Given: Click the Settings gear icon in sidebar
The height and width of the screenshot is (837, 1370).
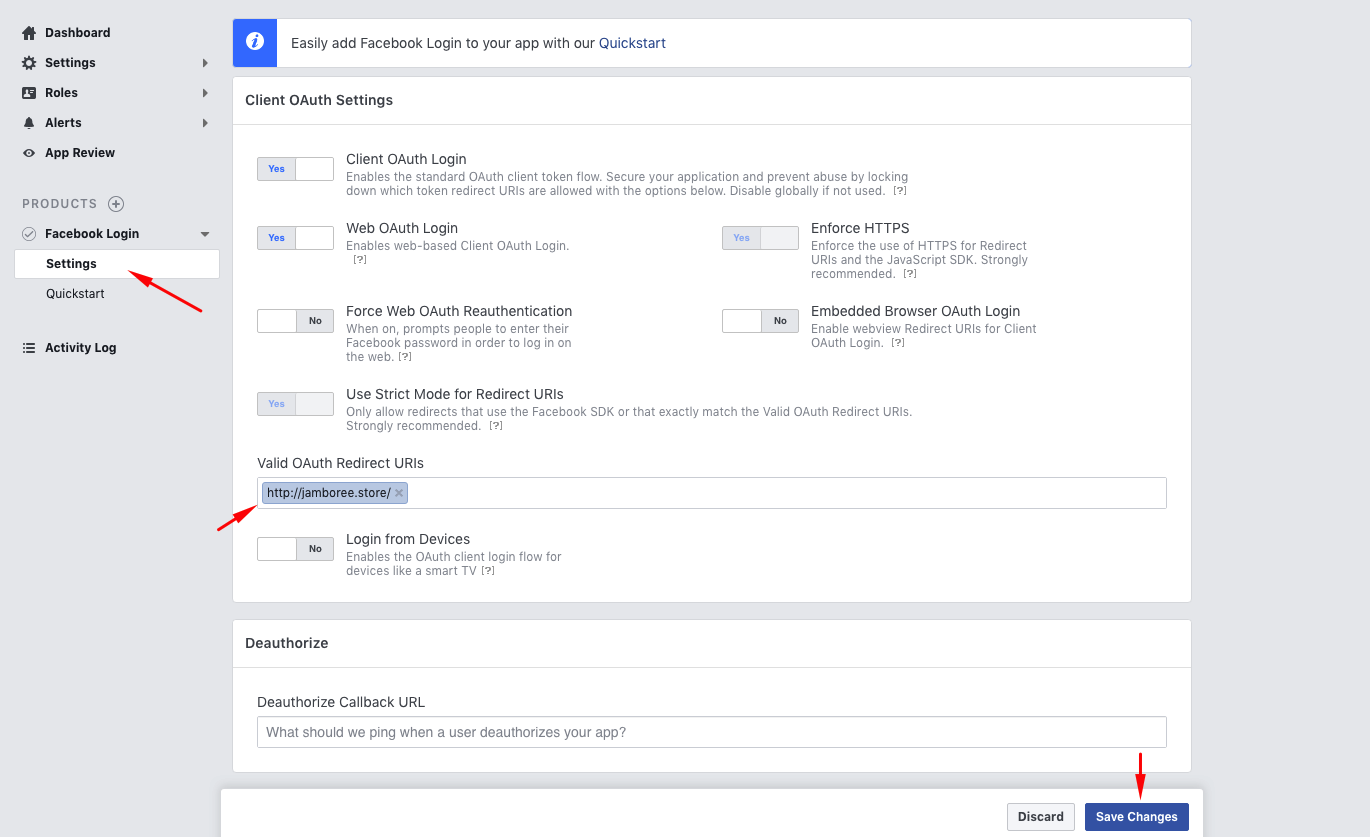Looking at the screenshot, I should 29,63.
